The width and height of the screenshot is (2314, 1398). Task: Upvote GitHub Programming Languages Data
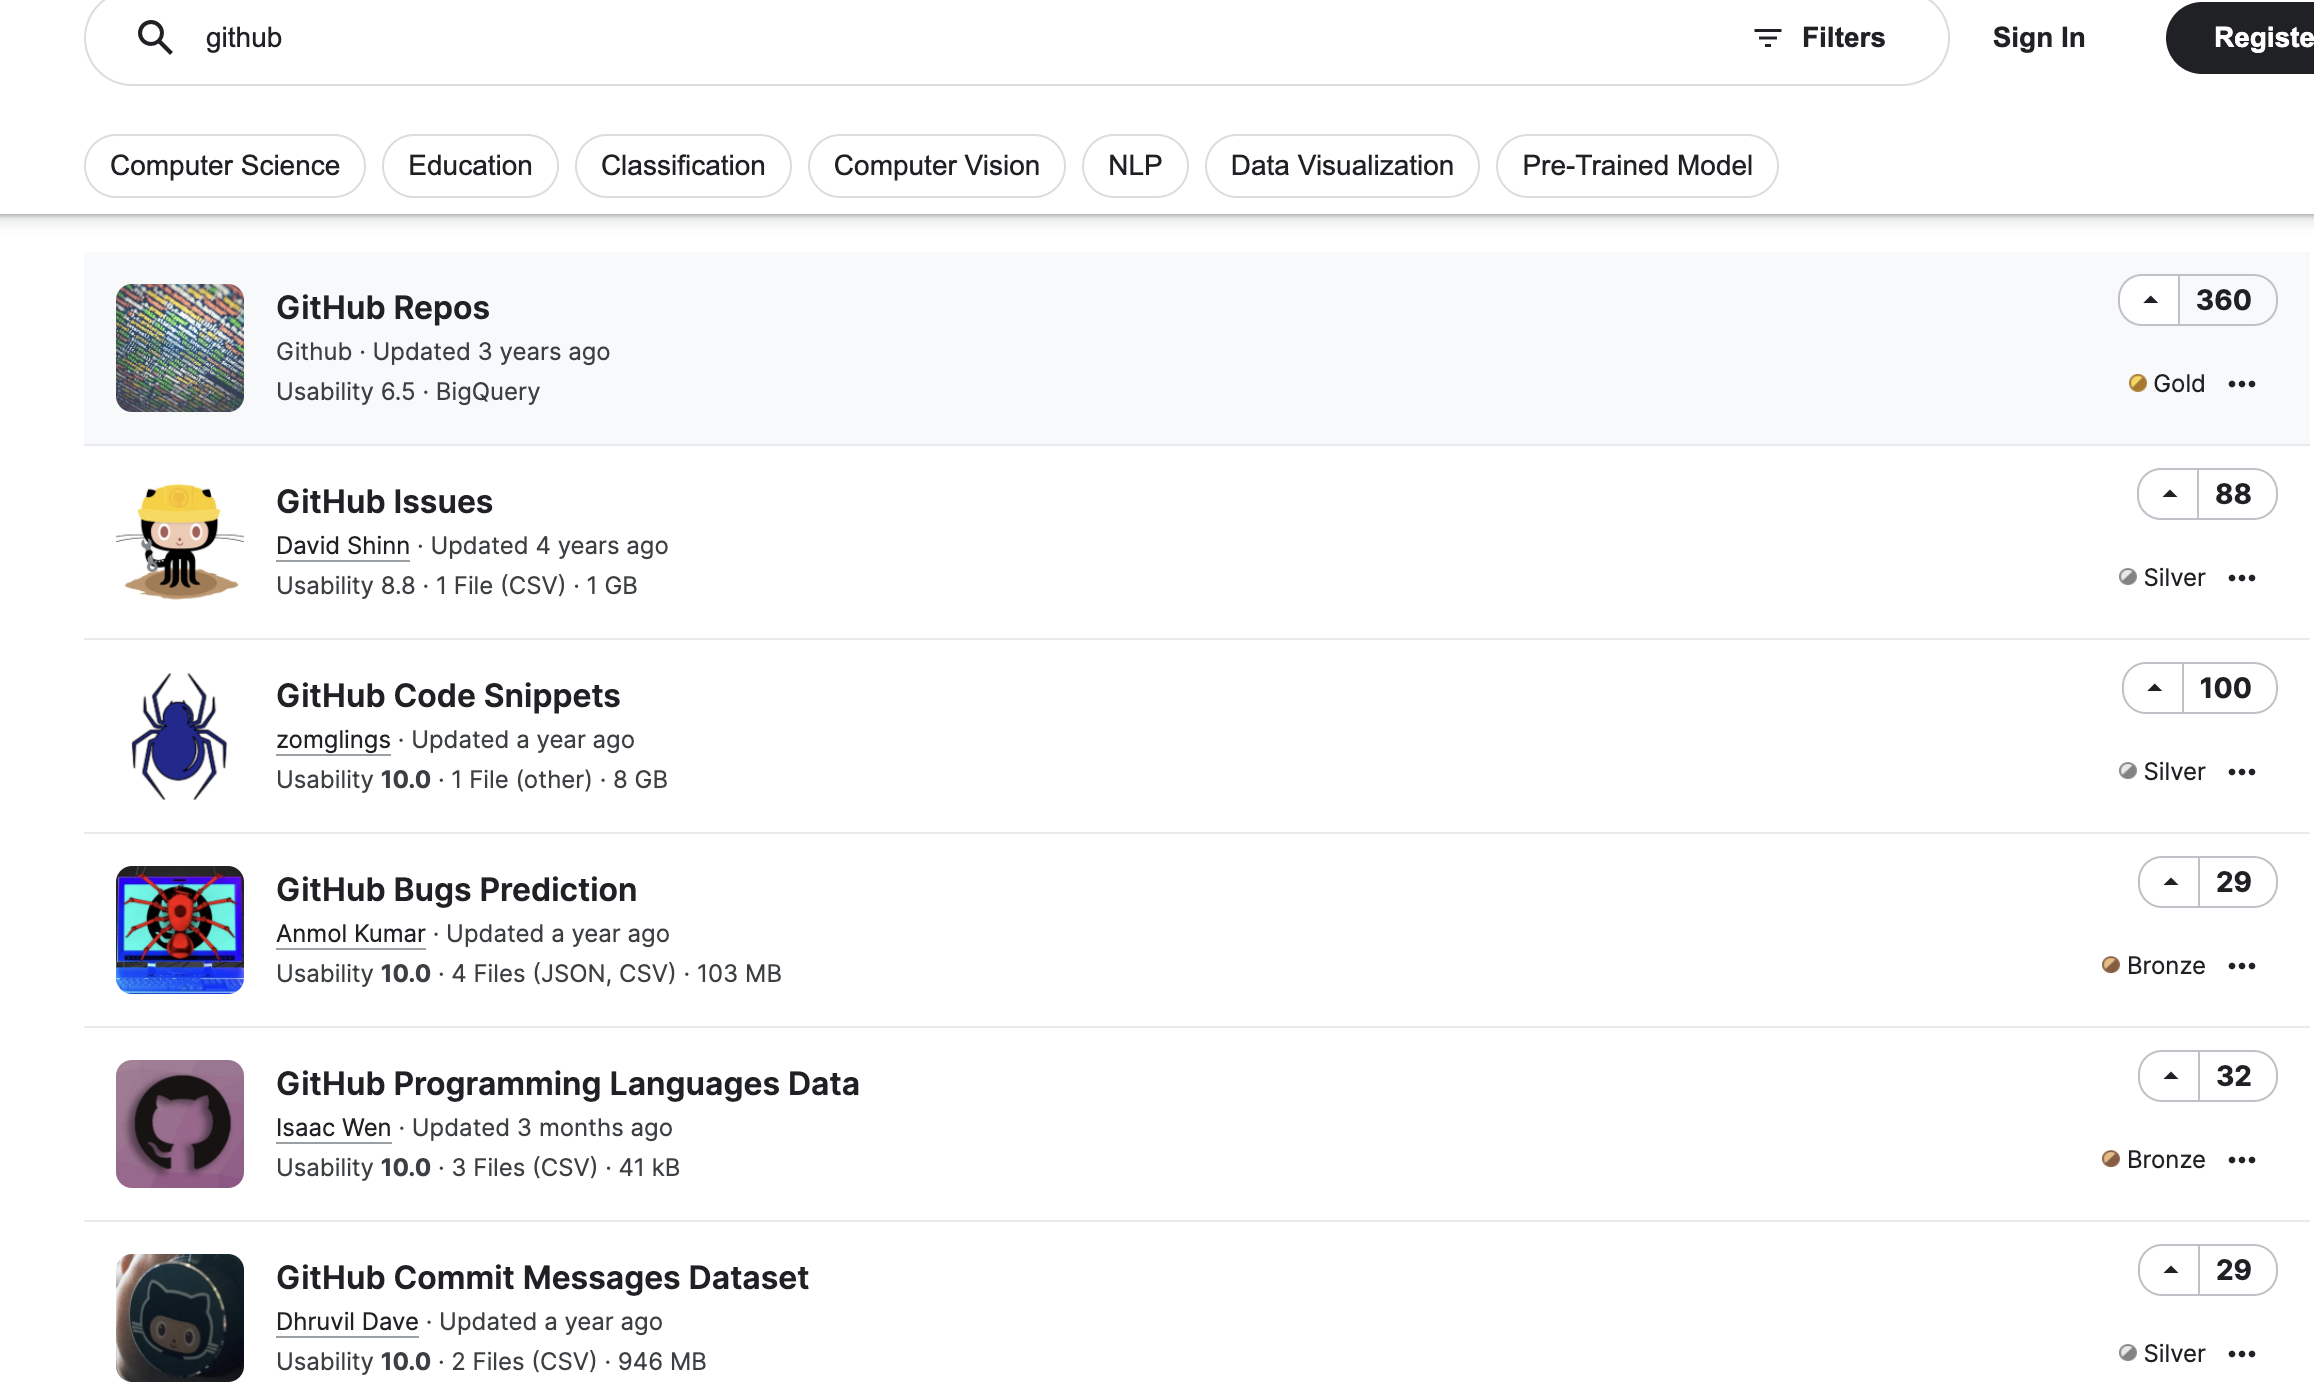click(2170, 1076)
